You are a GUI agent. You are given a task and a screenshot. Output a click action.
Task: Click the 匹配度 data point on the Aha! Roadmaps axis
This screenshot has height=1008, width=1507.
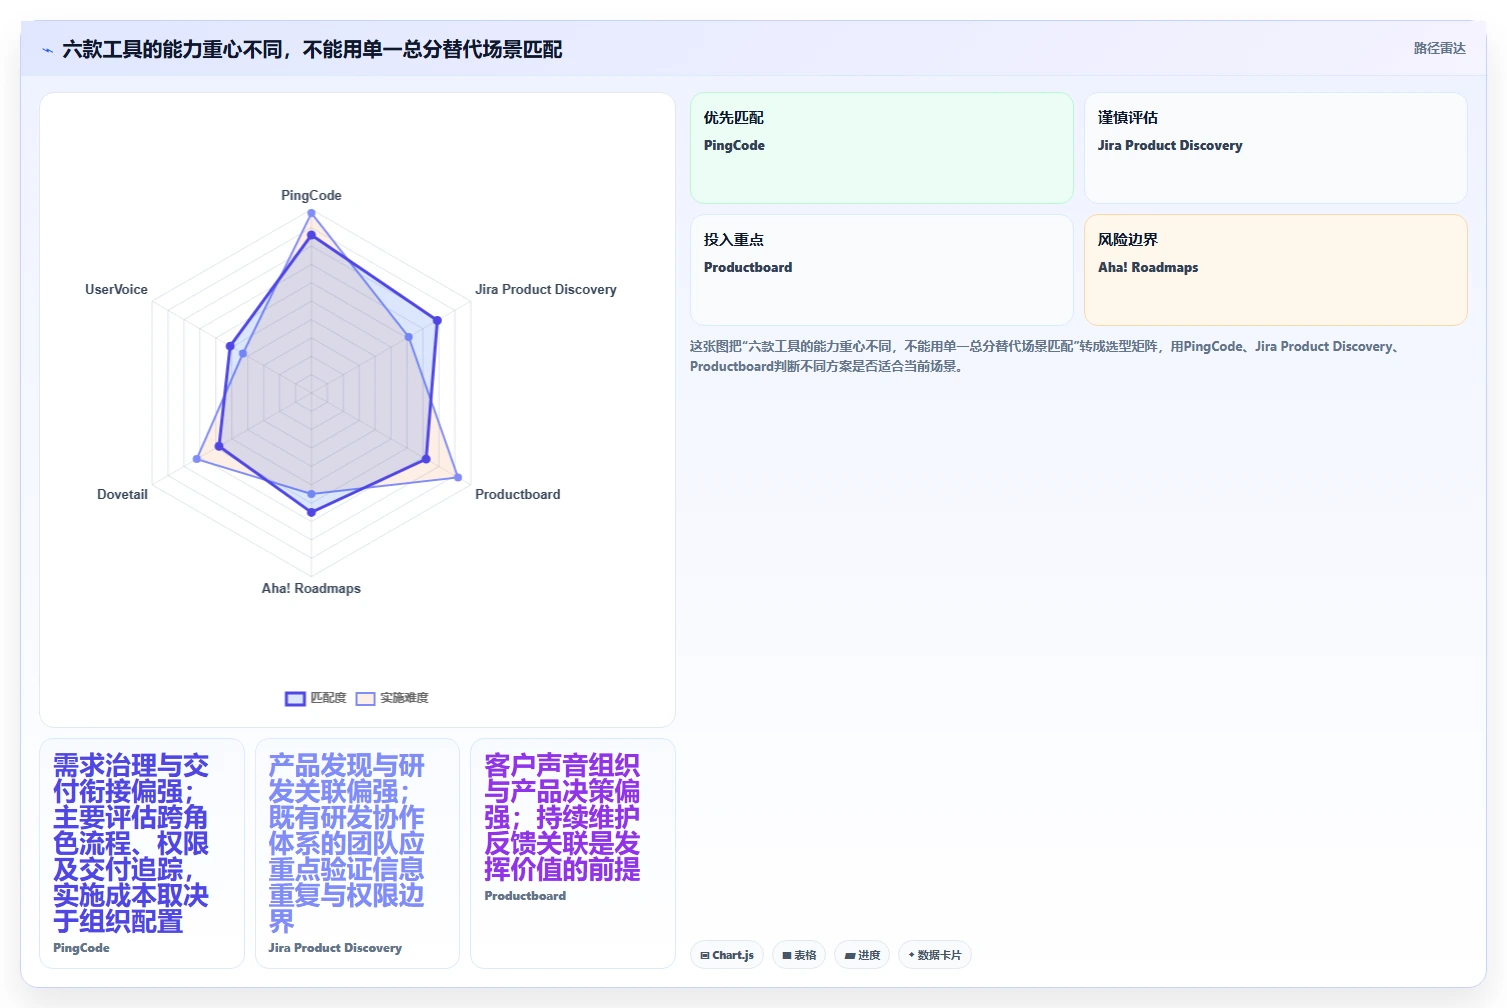(x=311, y=512)
